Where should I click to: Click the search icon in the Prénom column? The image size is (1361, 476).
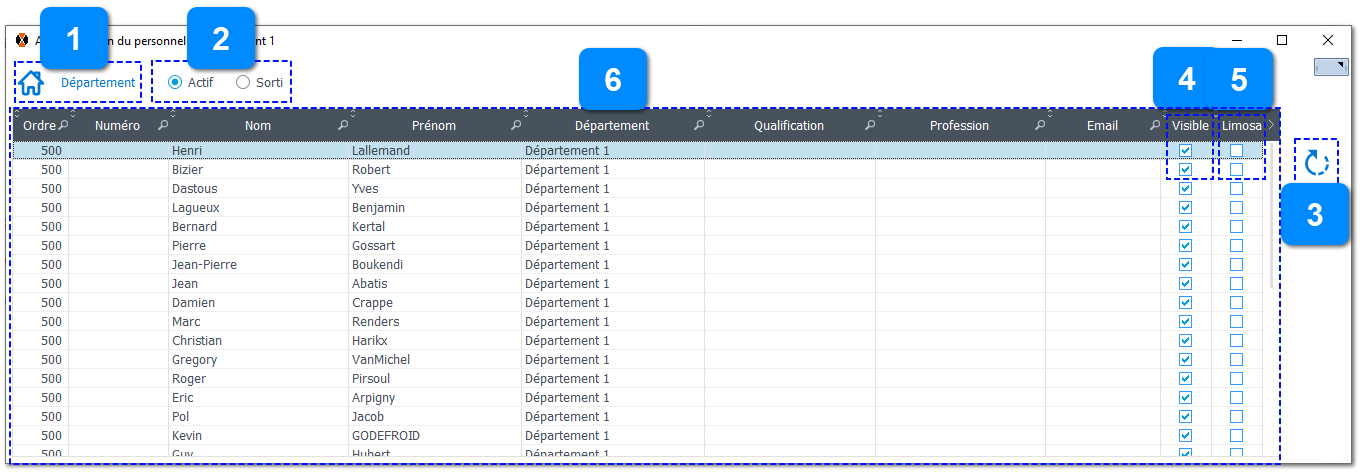(516, 126)
